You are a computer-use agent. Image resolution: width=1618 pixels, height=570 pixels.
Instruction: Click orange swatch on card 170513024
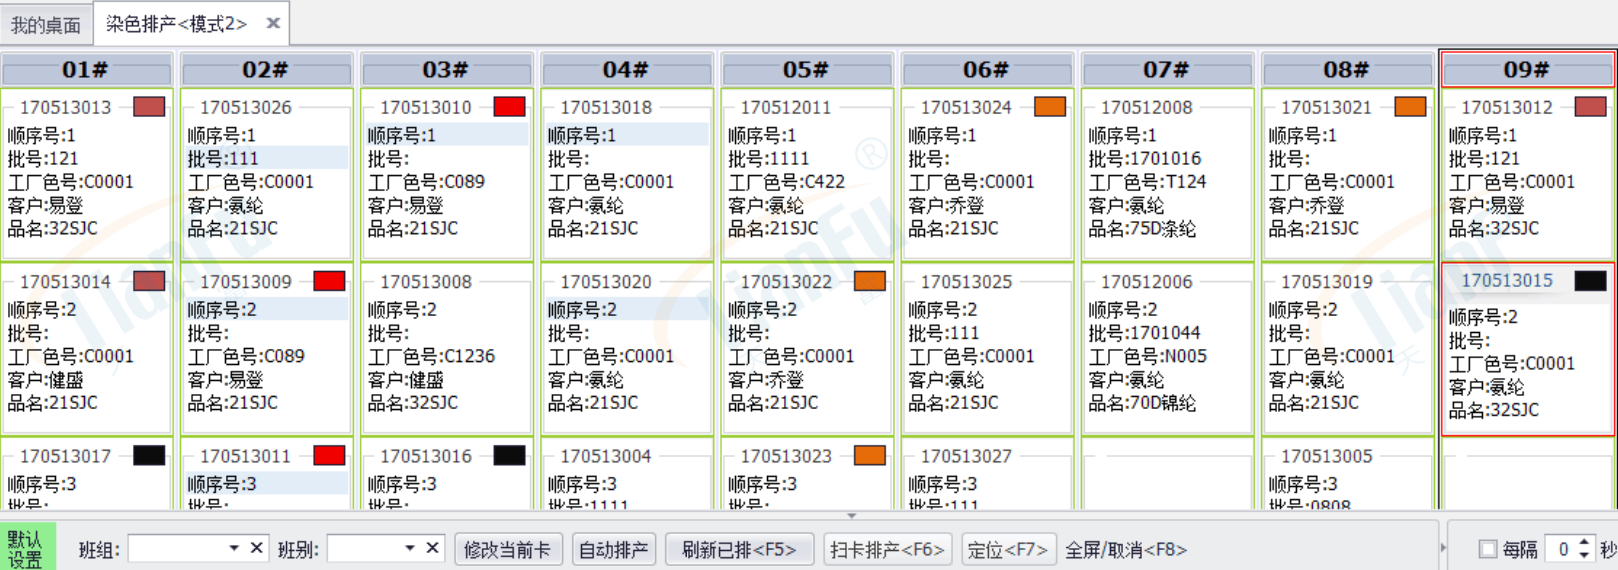pos(1049,107)
